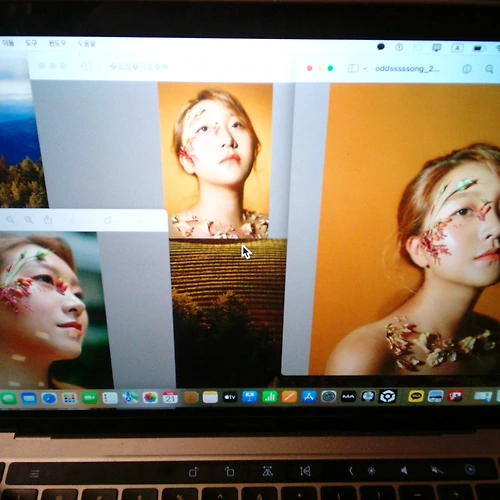Open App Store from the Dock
This screenshot has width=500, height=500.
[309, 397]
